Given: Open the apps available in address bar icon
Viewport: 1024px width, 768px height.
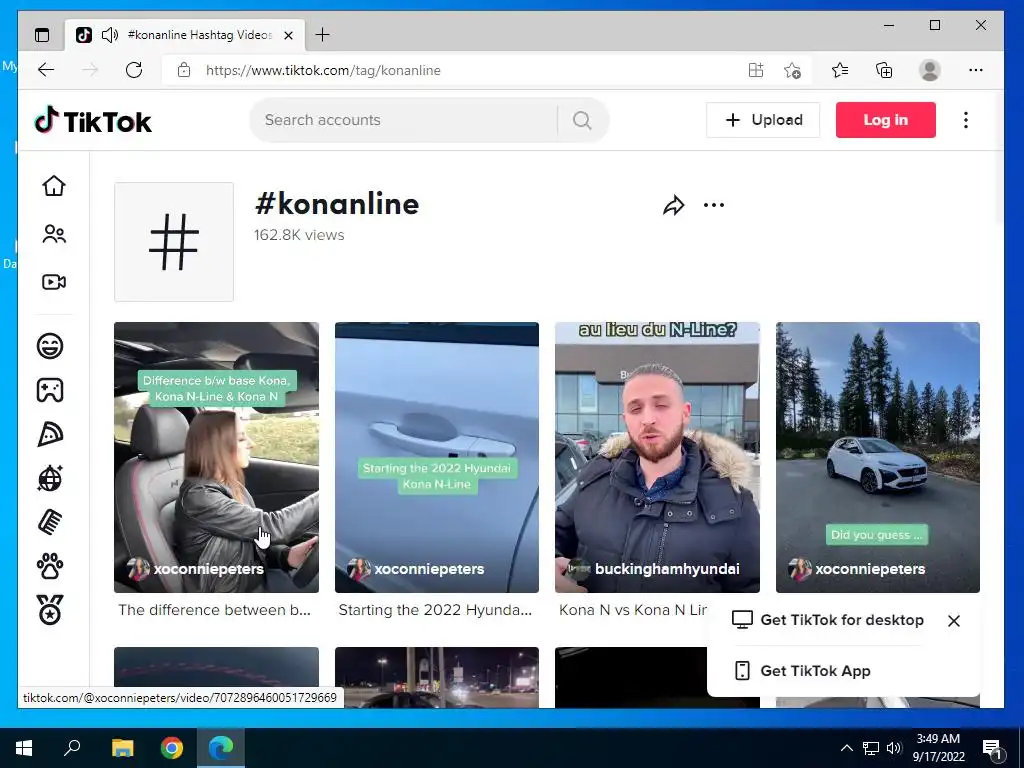Looking at the screenshot, I should pos(756,70).
